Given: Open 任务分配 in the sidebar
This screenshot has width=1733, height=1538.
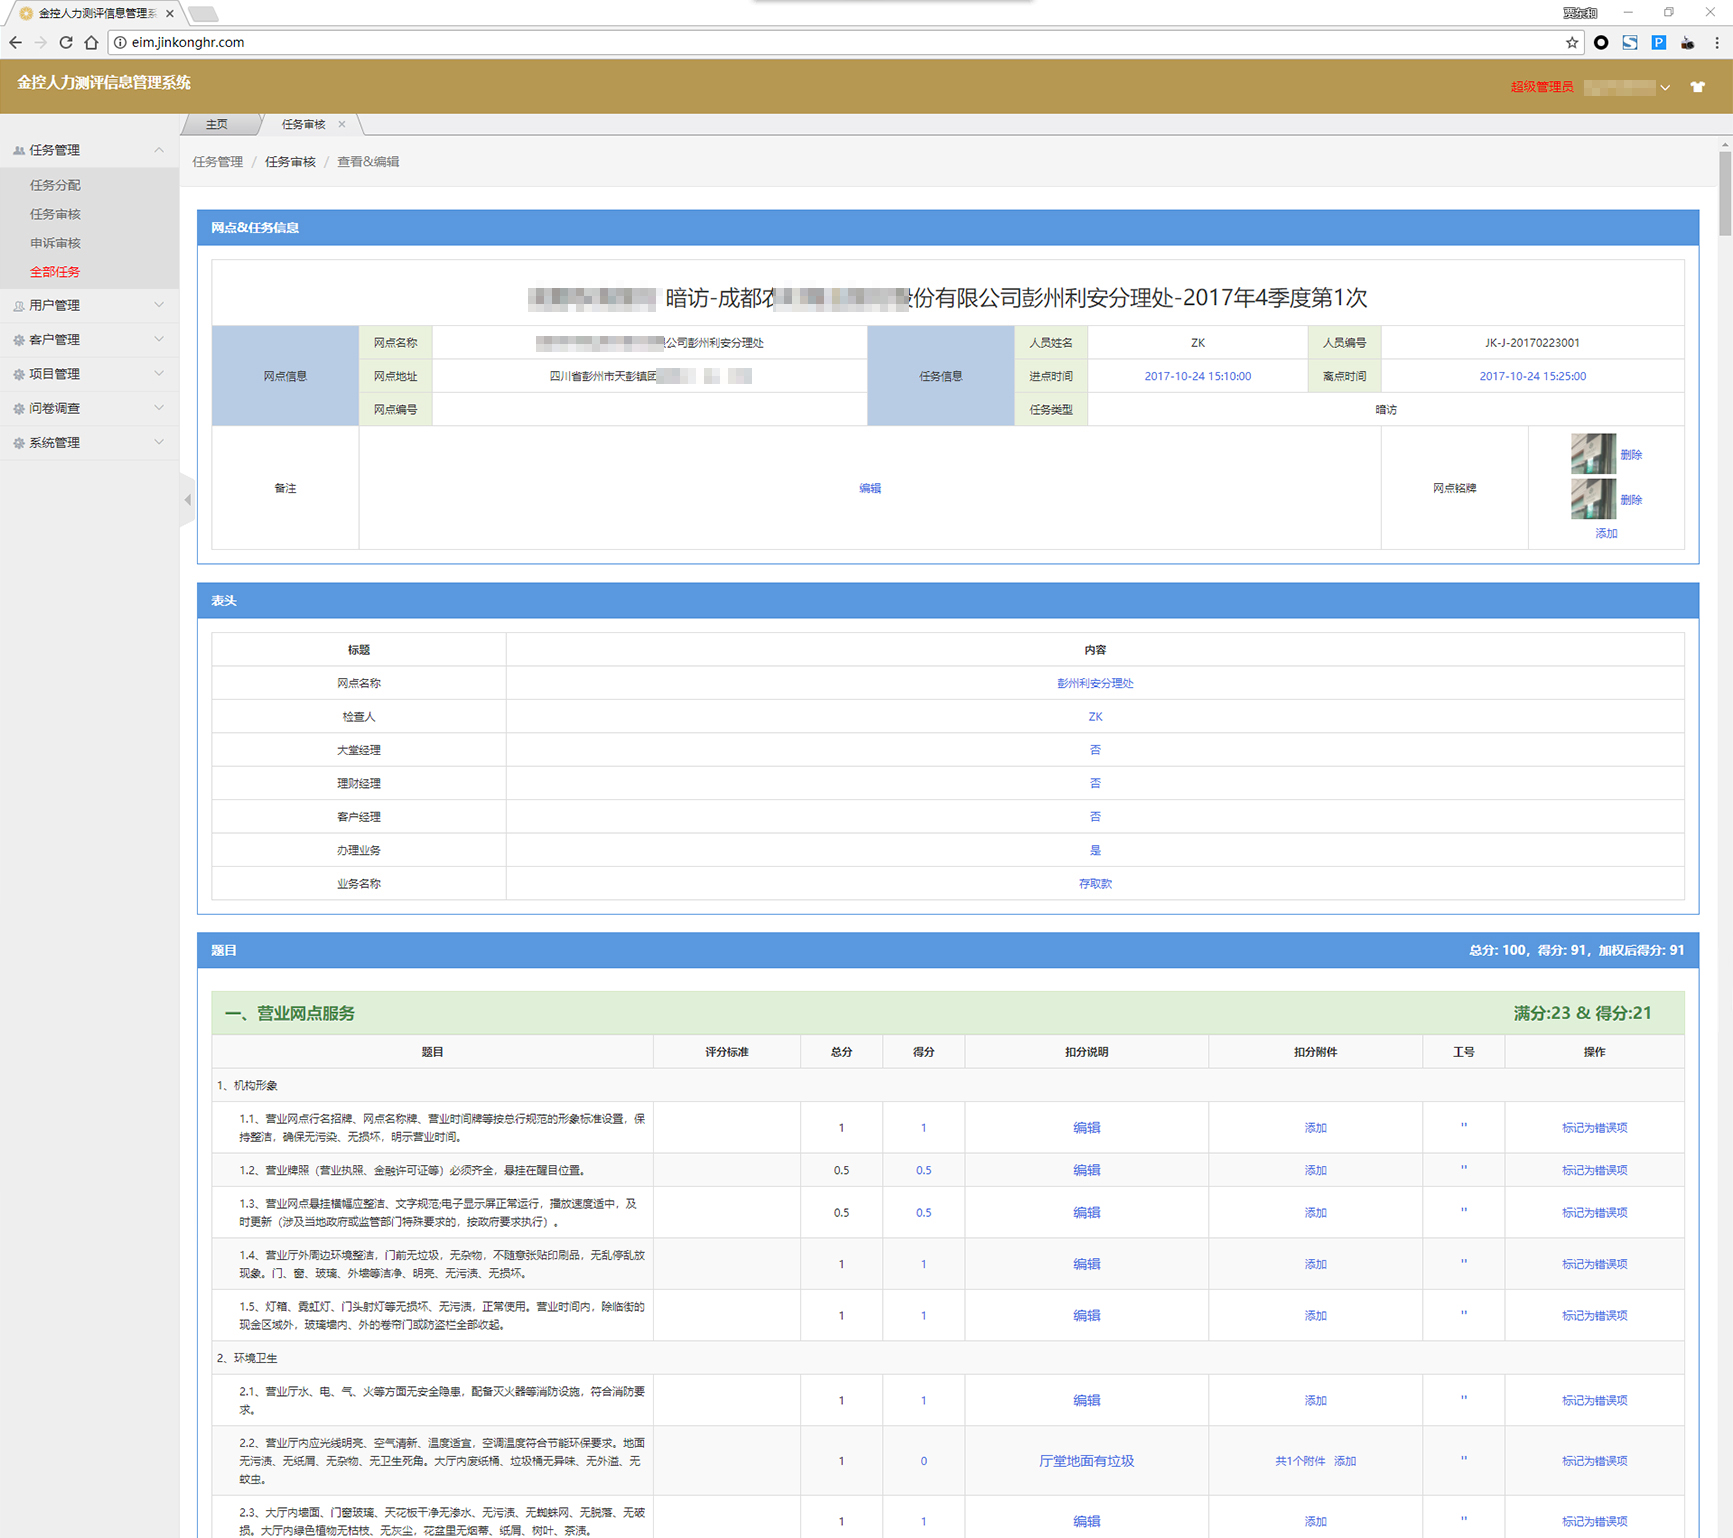Looking at the screenshot, I should point(55,185).
